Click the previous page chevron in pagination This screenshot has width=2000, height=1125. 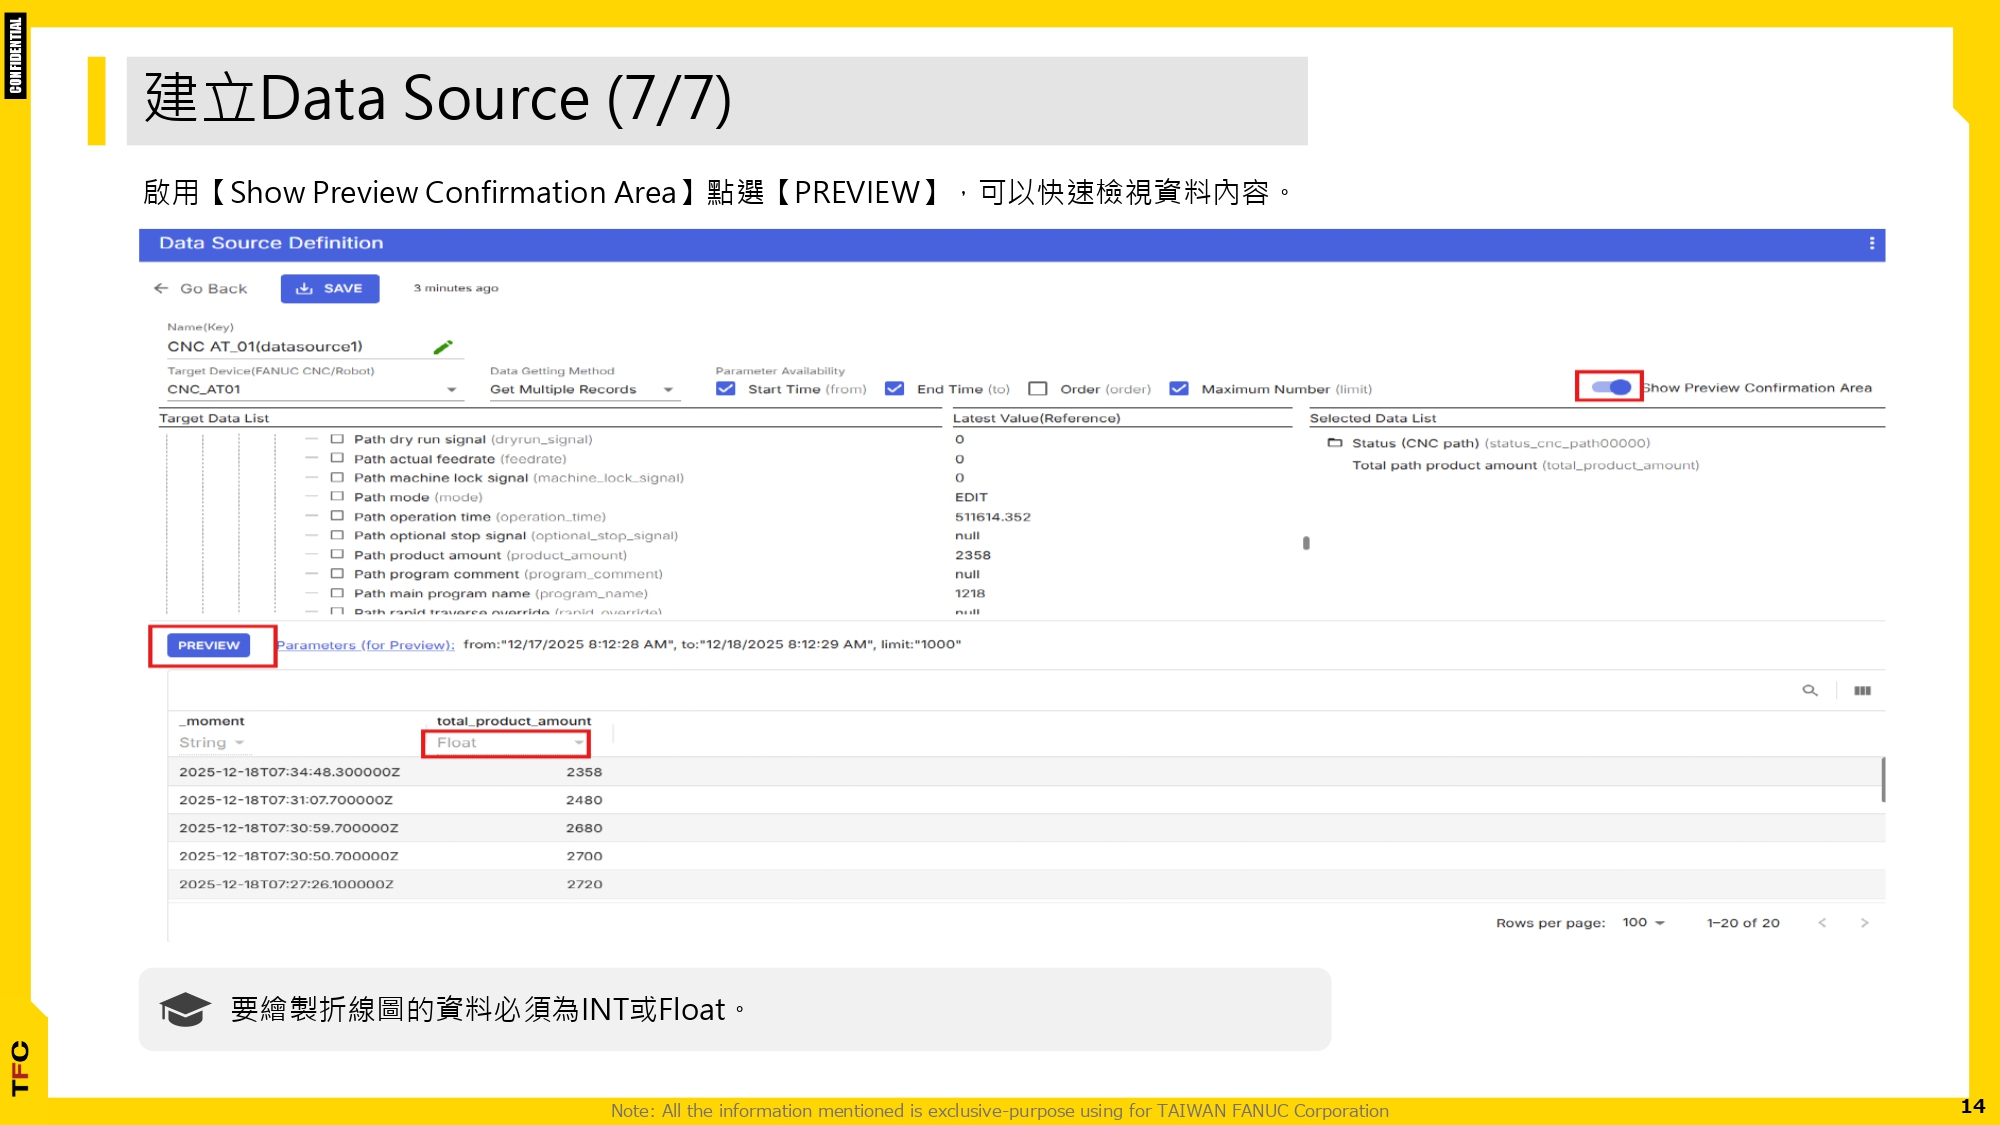[x=1824, y=922]
